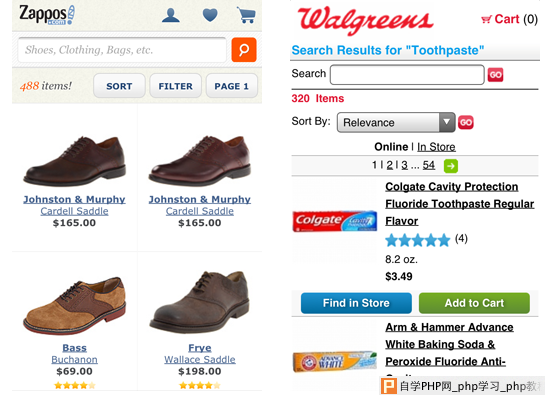Go to next page with green arrow
550x400 pixels.
pyautogui.click(x=451, y=166)
